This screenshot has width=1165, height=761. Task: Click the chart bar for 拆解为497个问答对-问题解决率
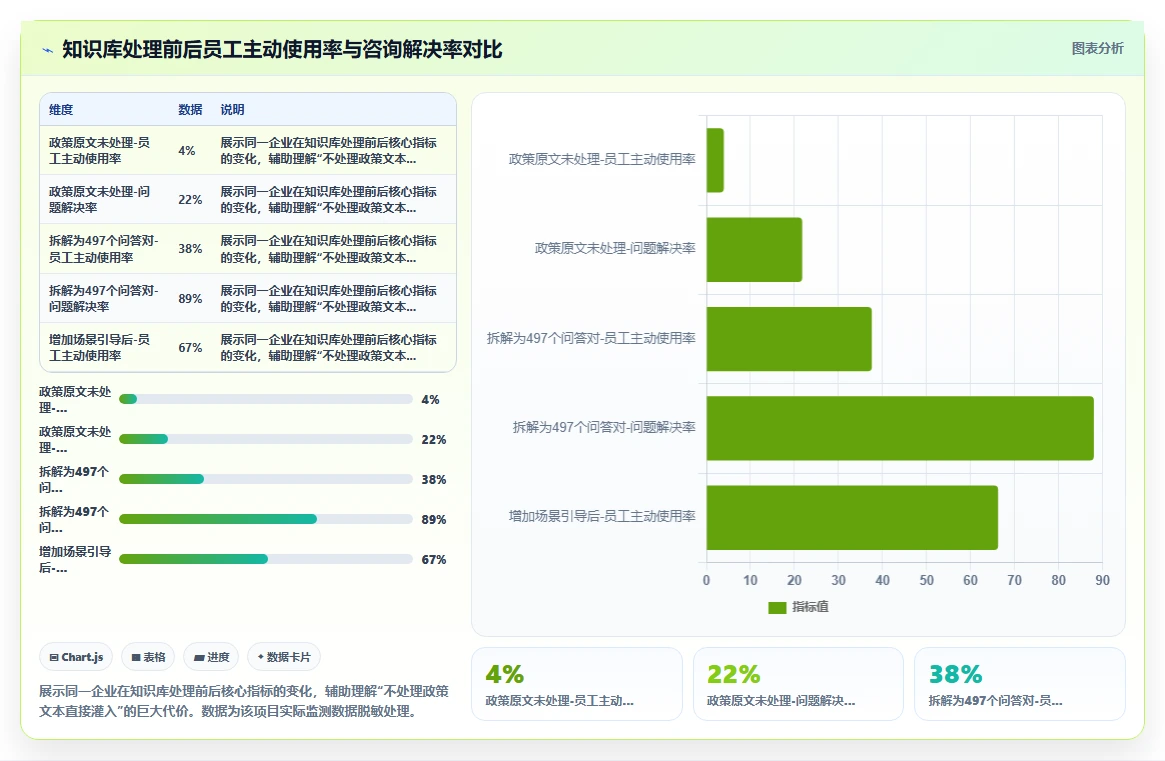(x=900, y=428)
